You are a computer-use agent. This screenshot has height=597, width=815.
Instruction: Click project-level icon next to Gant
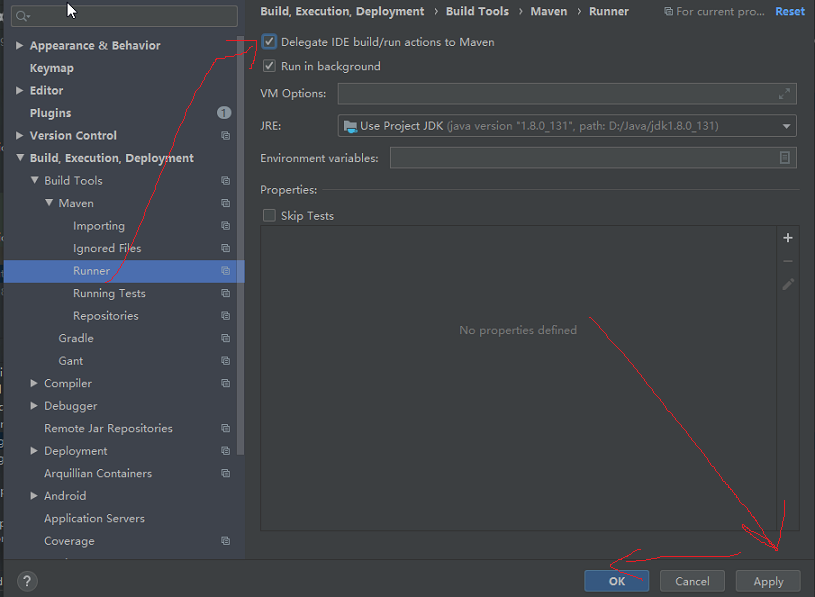point(226,361)
